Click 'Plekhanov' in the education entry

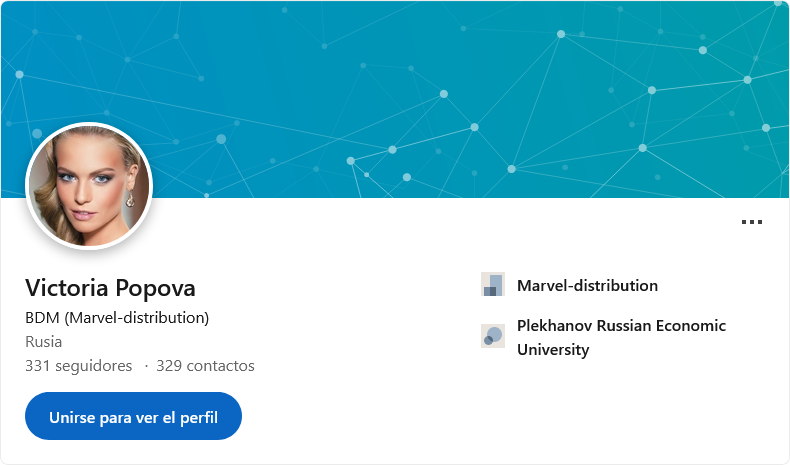pos(555,325)
